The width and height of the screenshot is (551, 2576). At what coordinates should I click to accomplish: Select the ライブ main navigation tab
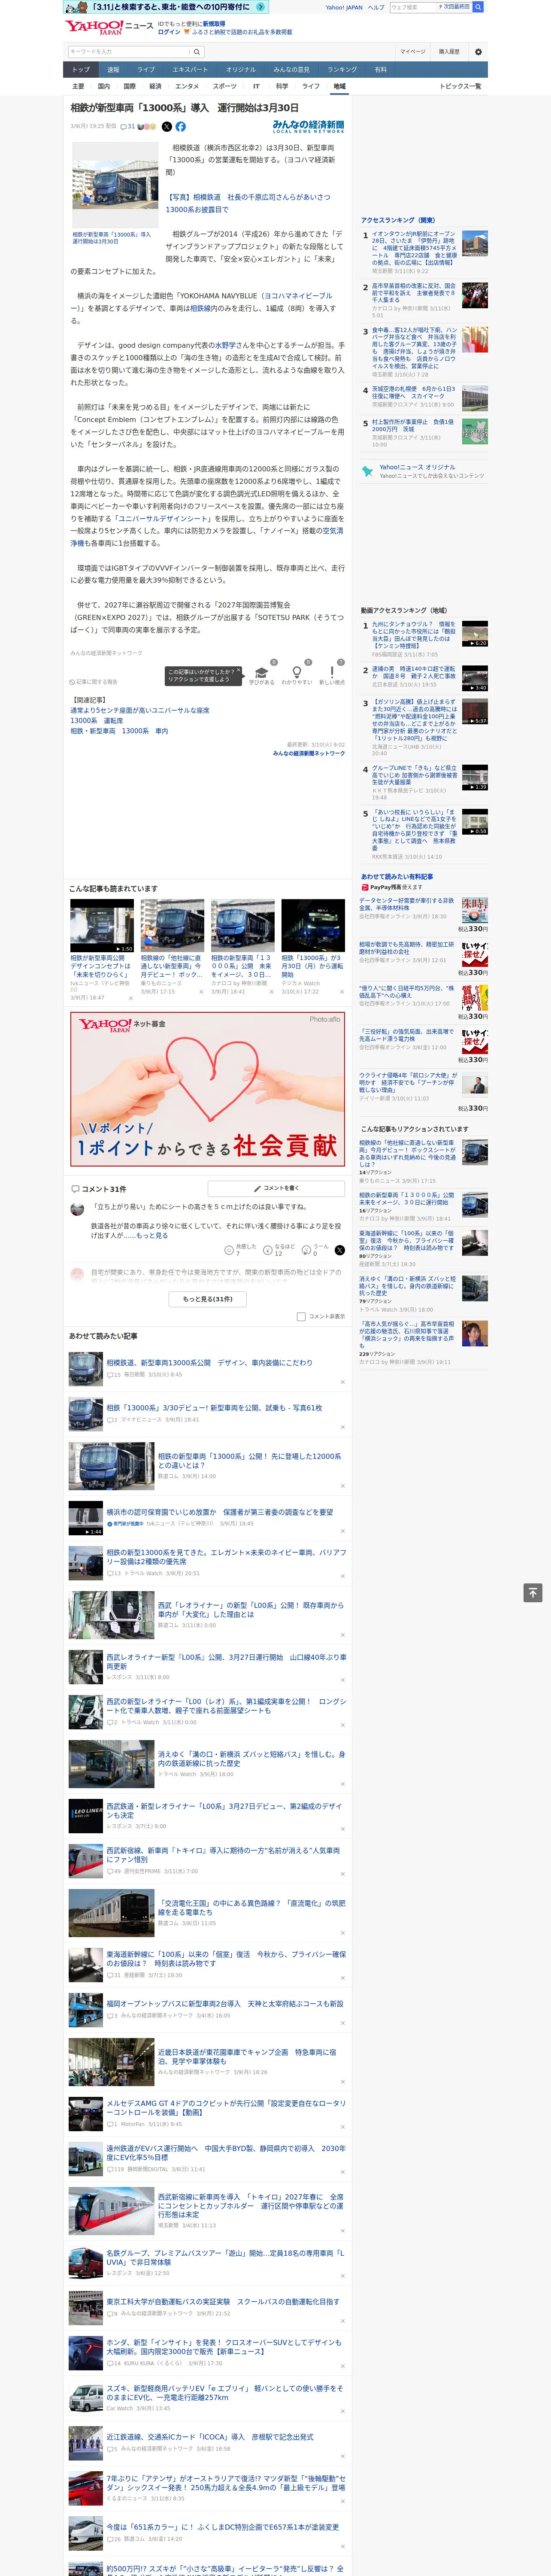click(x=146, y=70)
